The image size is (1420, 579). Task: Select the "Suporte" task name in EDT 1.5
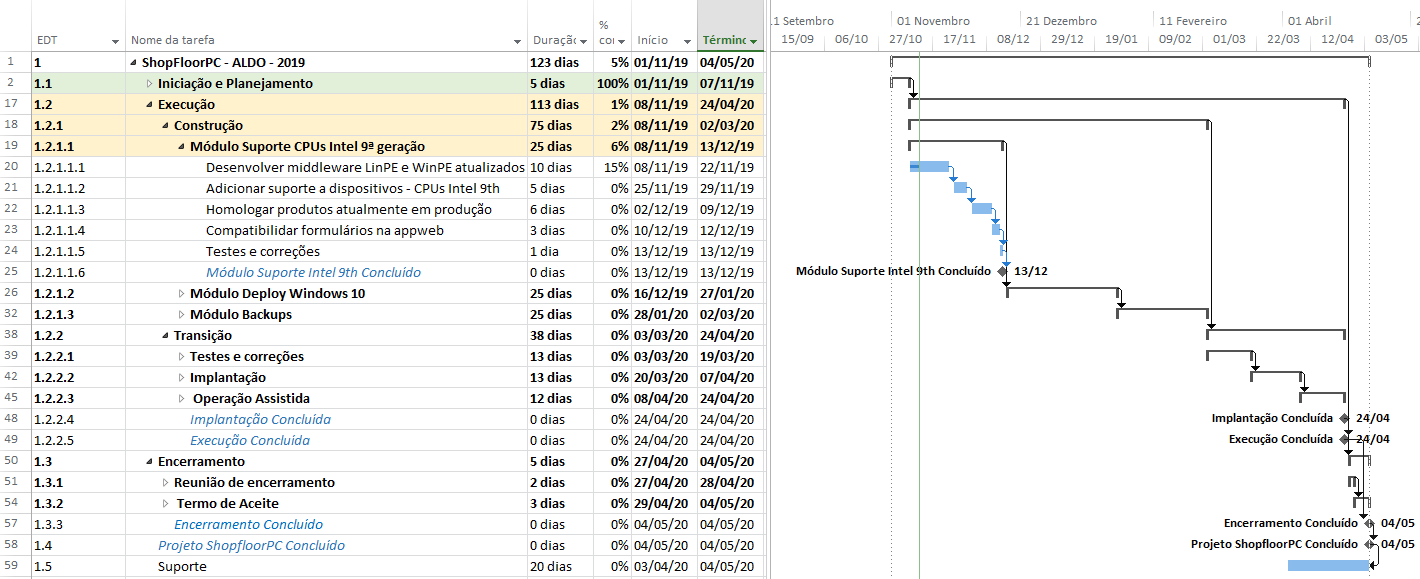click(182, 567)
